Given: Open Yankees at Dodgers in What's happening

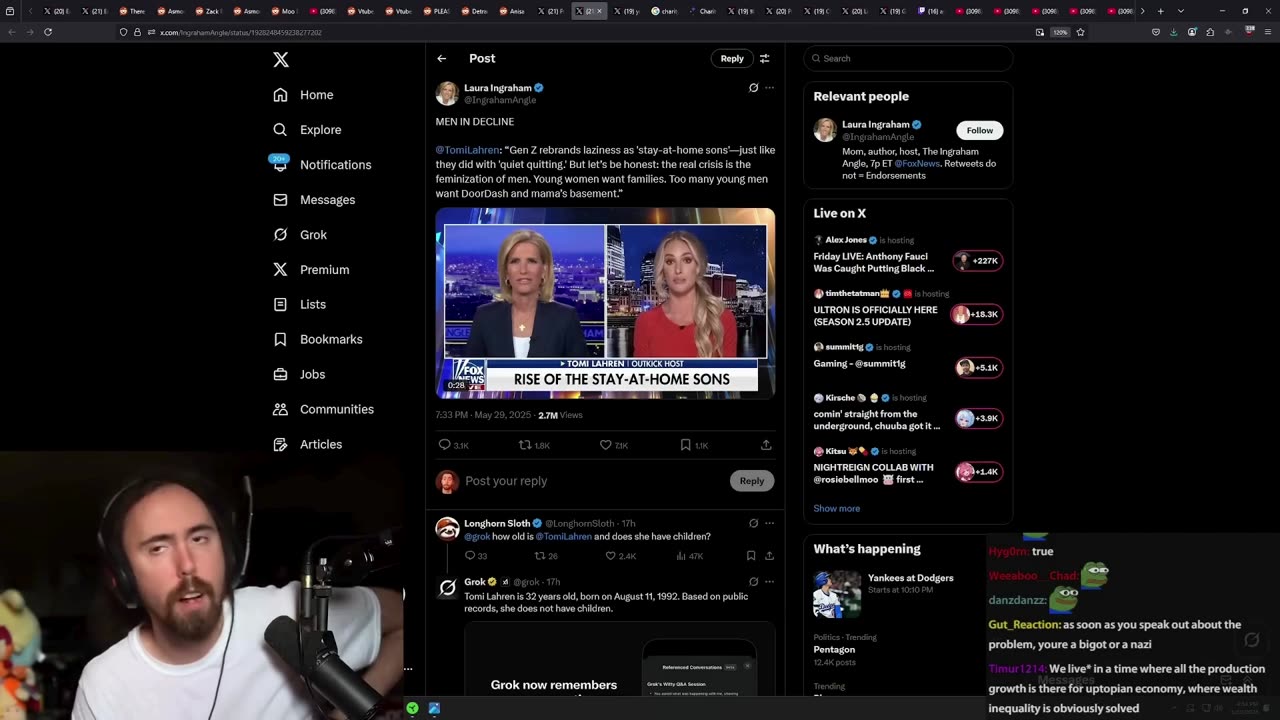Looking at the screenshot, I should coord(908,593).
